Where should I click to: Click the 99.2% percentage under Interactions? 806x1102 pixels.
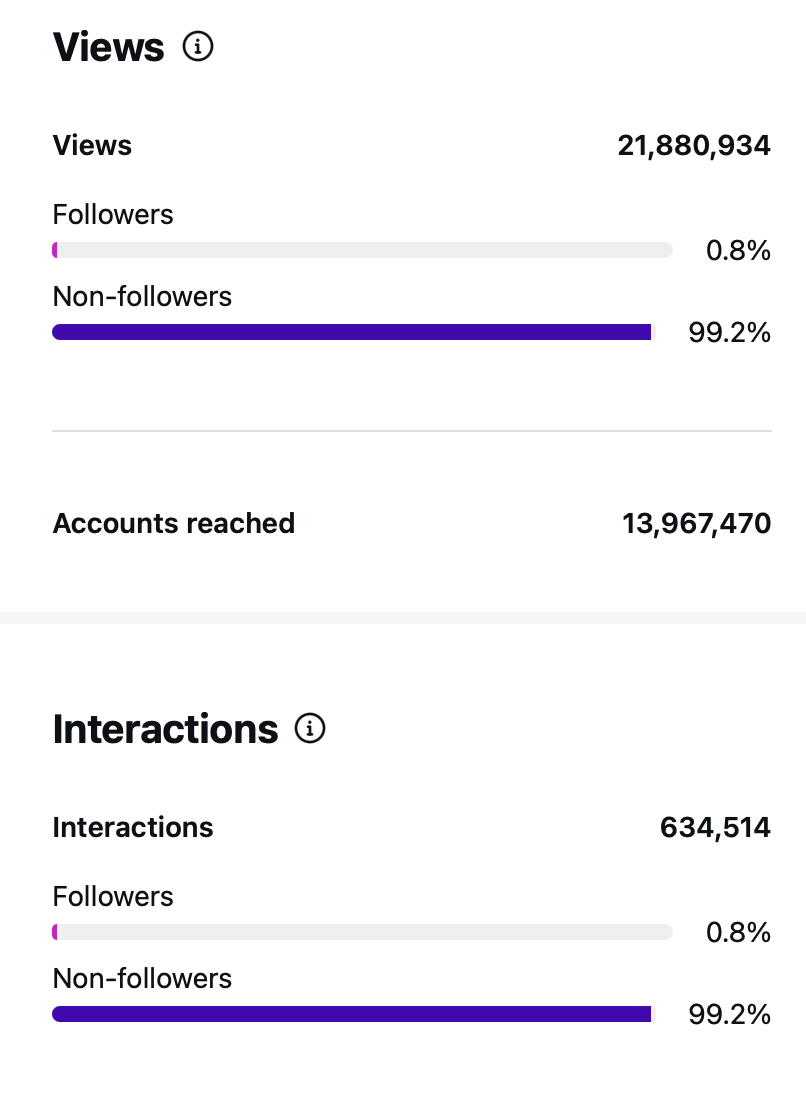pos(729,1014)
